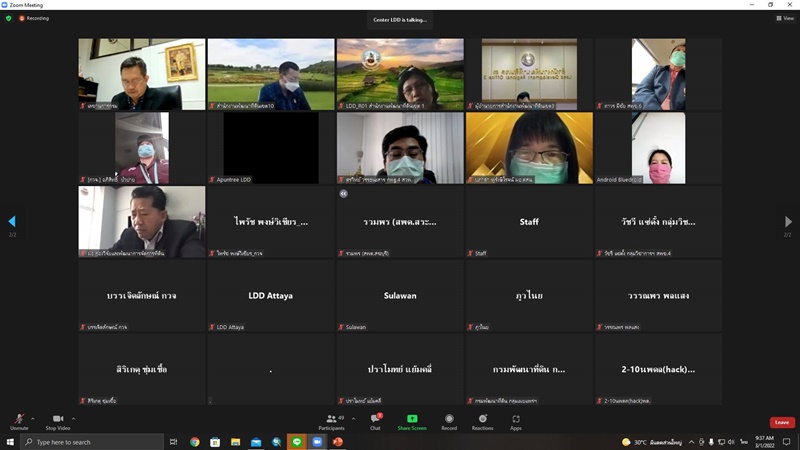Open the Participants panel
This screenshot has height=450, width=800.
[332, 422]
